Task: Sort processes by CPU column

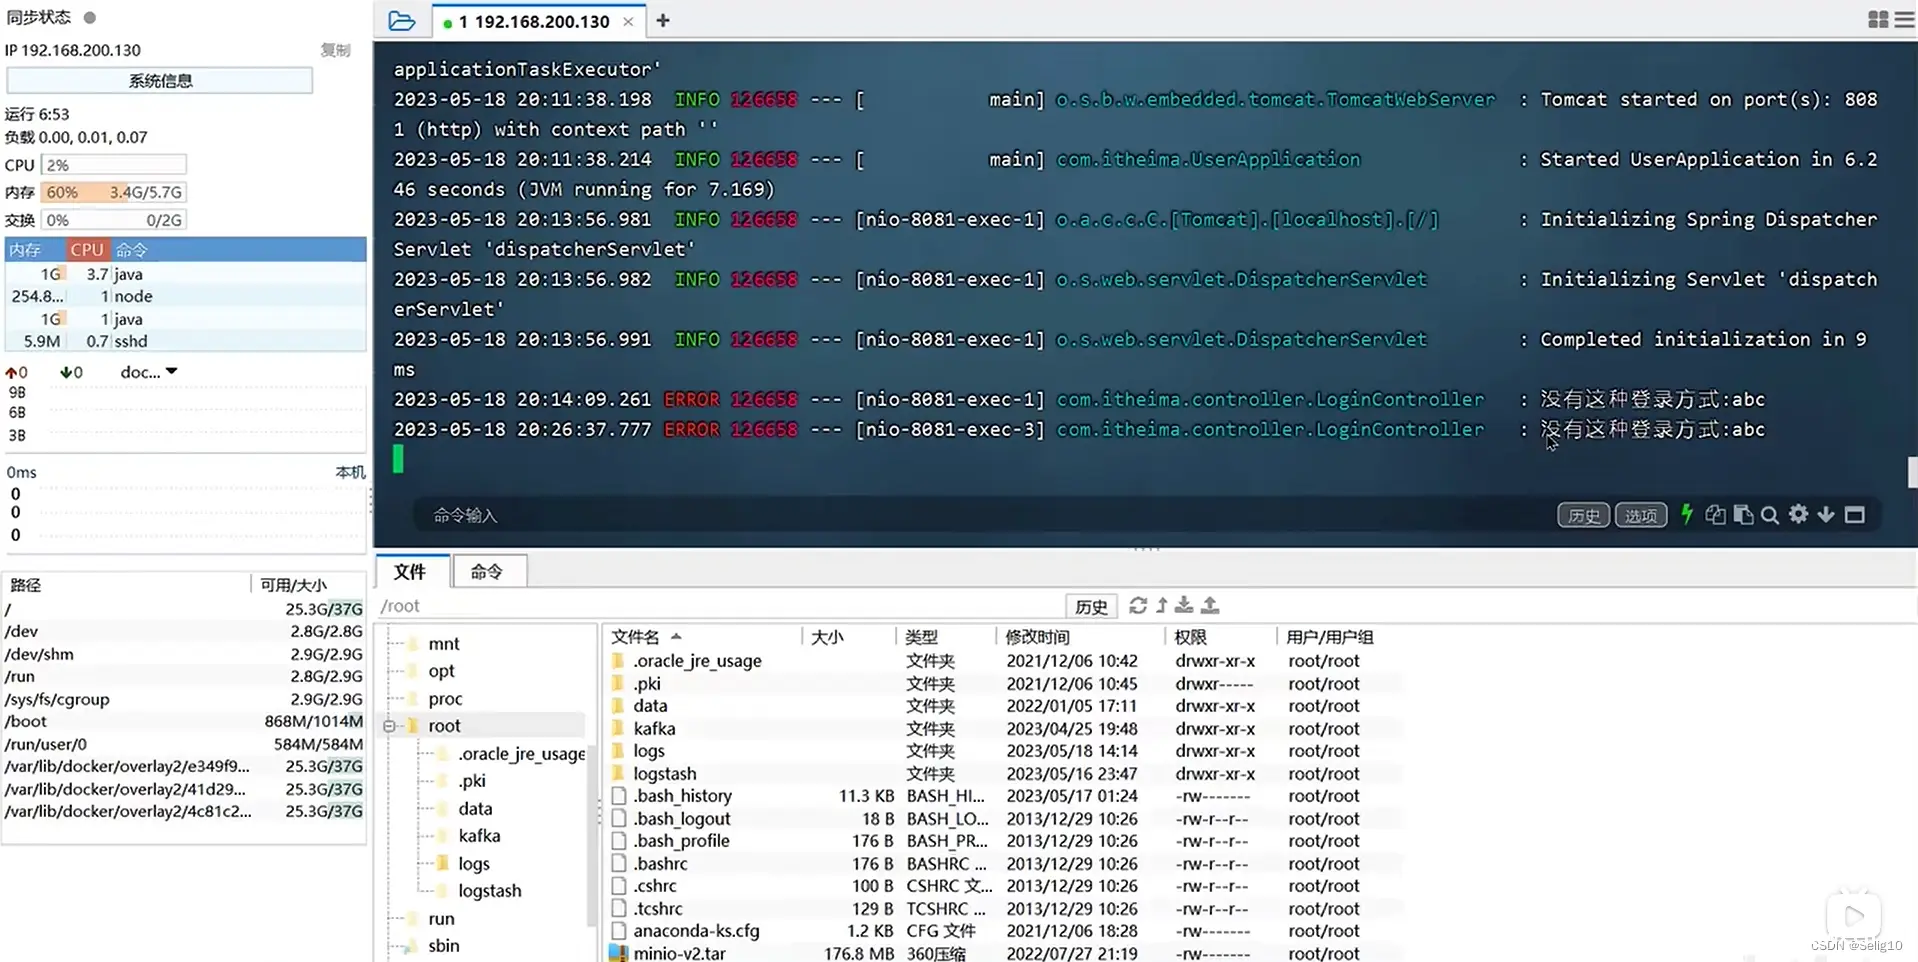Action: [87, 249]
